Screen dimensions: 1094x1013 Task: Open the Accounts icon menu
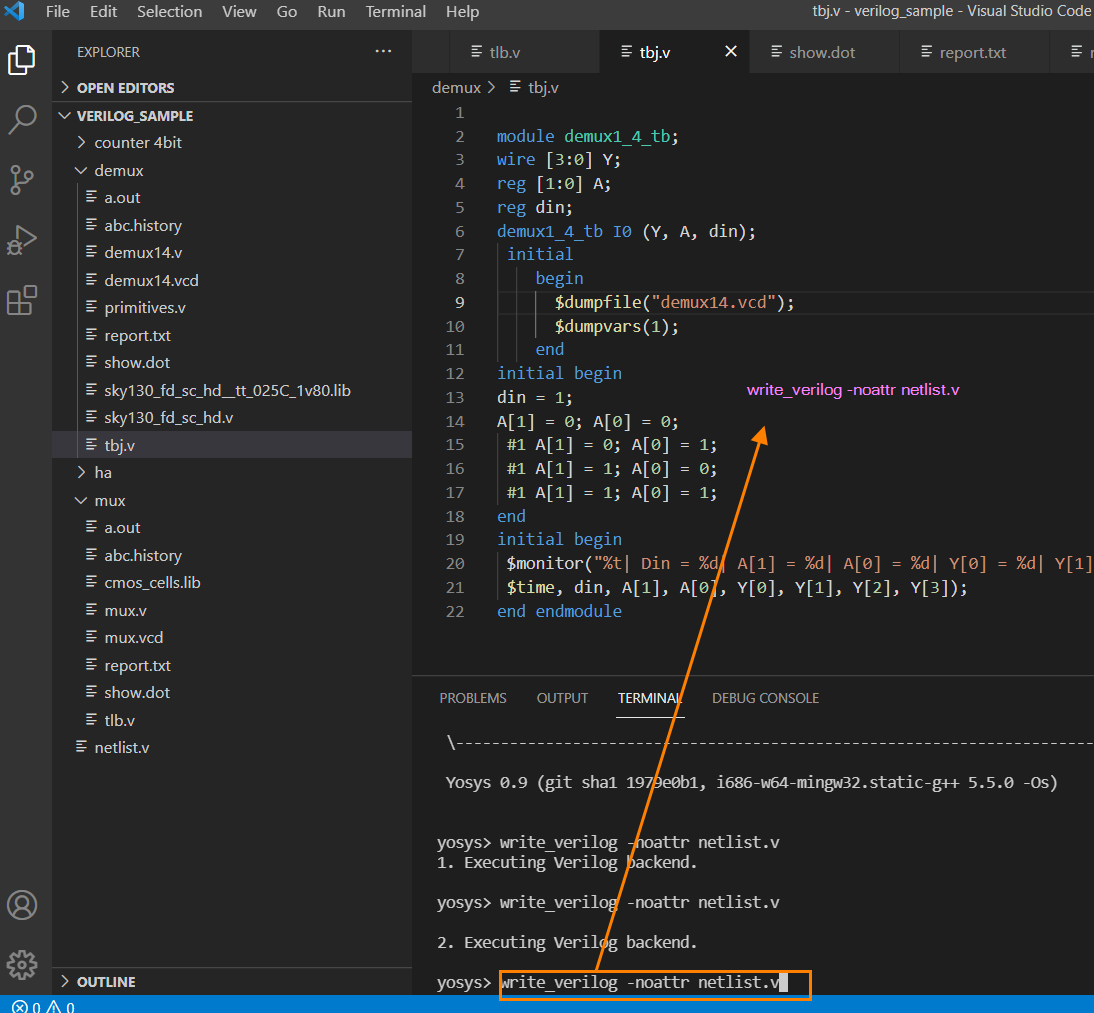tap(22, 905)
